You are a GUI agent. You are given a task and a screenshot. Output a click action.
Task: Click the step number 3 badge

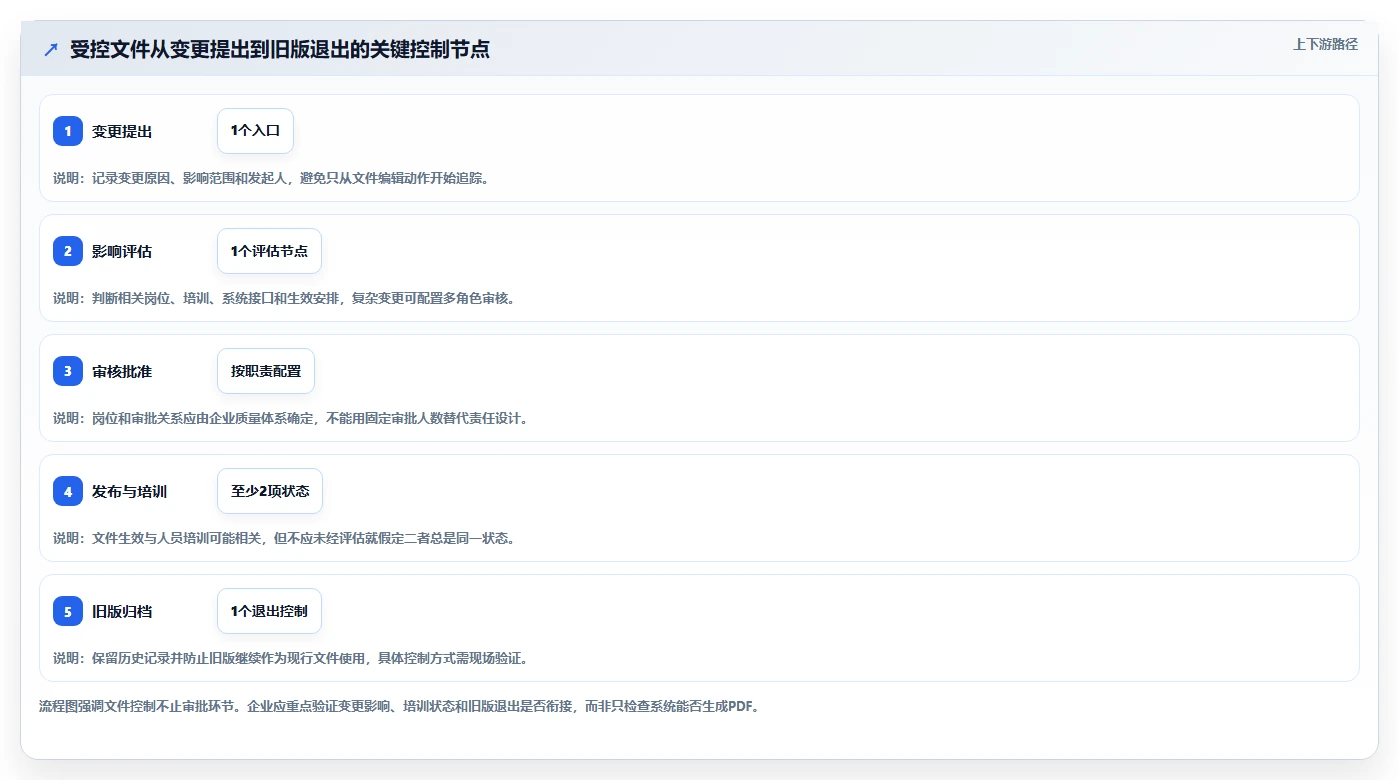point(68,371)
